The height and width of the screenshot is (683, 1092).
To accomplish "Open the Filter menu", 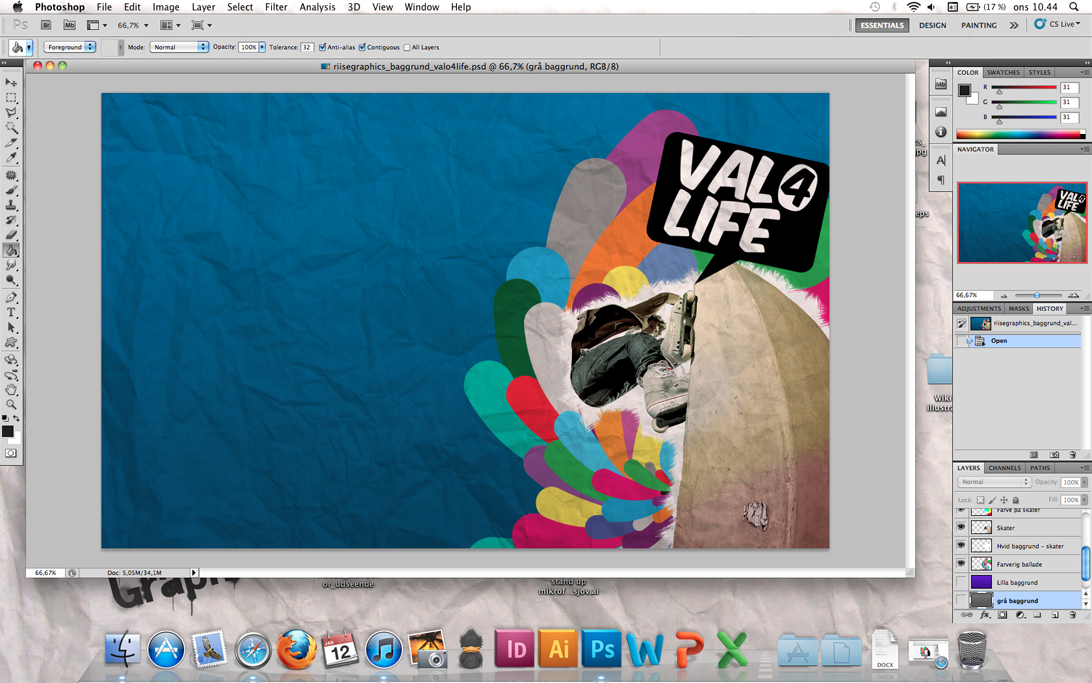I will coord(276,7).
